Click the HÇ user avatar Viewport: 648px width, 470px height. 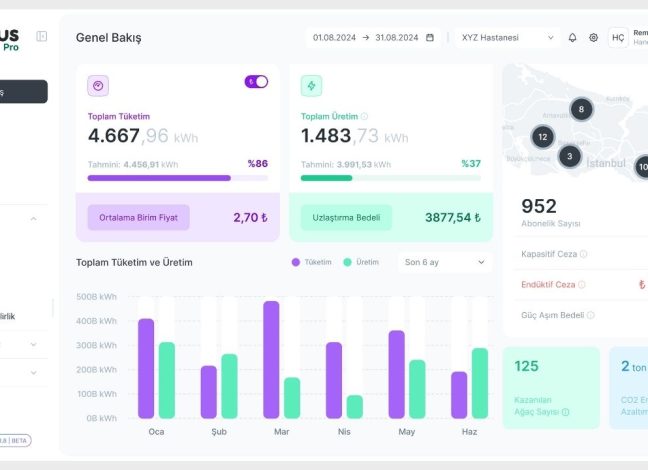tap(618, 38)
